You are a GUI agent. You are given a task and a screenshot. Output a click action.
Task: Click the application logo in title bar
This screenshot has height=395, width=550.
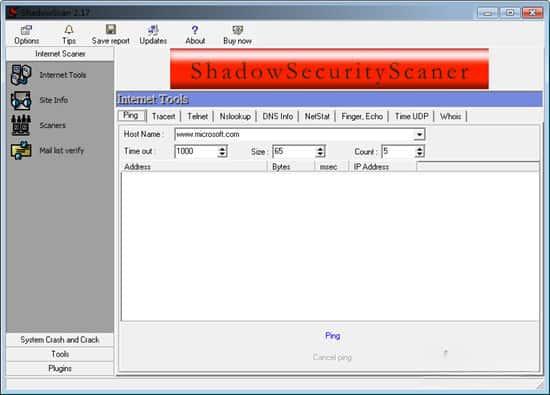(x=13, y=13)
